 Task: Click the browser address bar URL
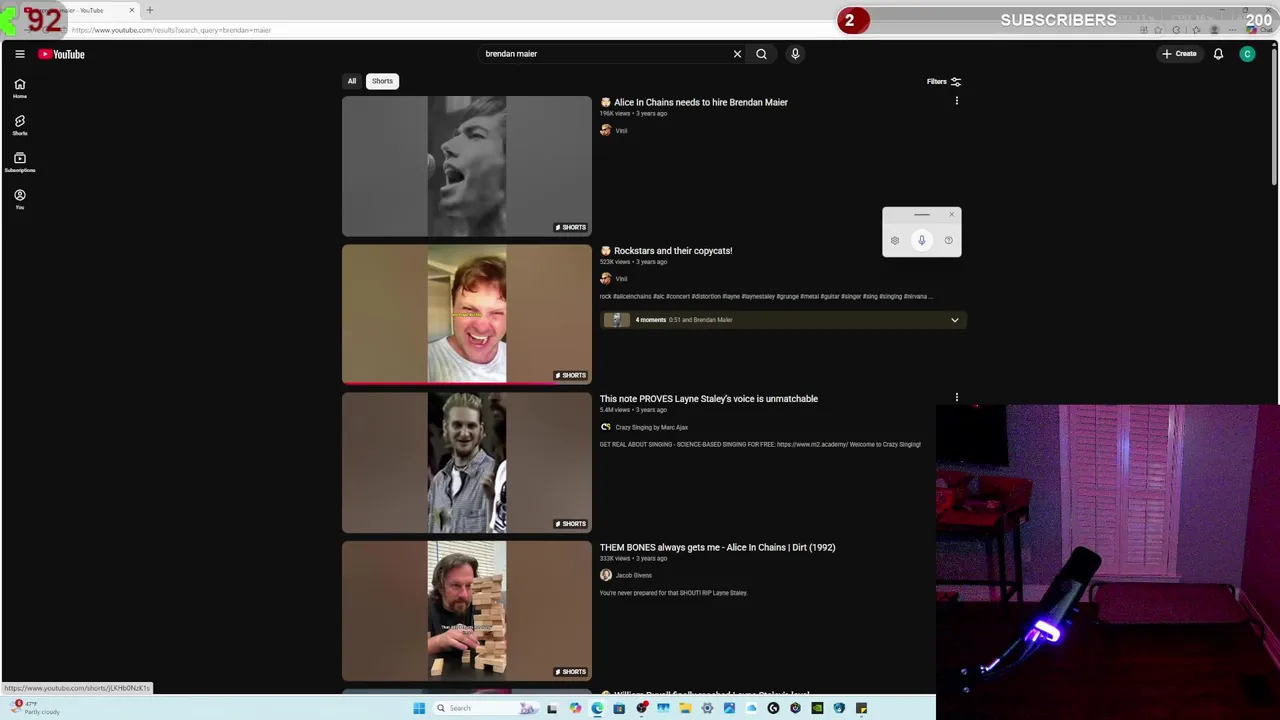click(172, 30)
